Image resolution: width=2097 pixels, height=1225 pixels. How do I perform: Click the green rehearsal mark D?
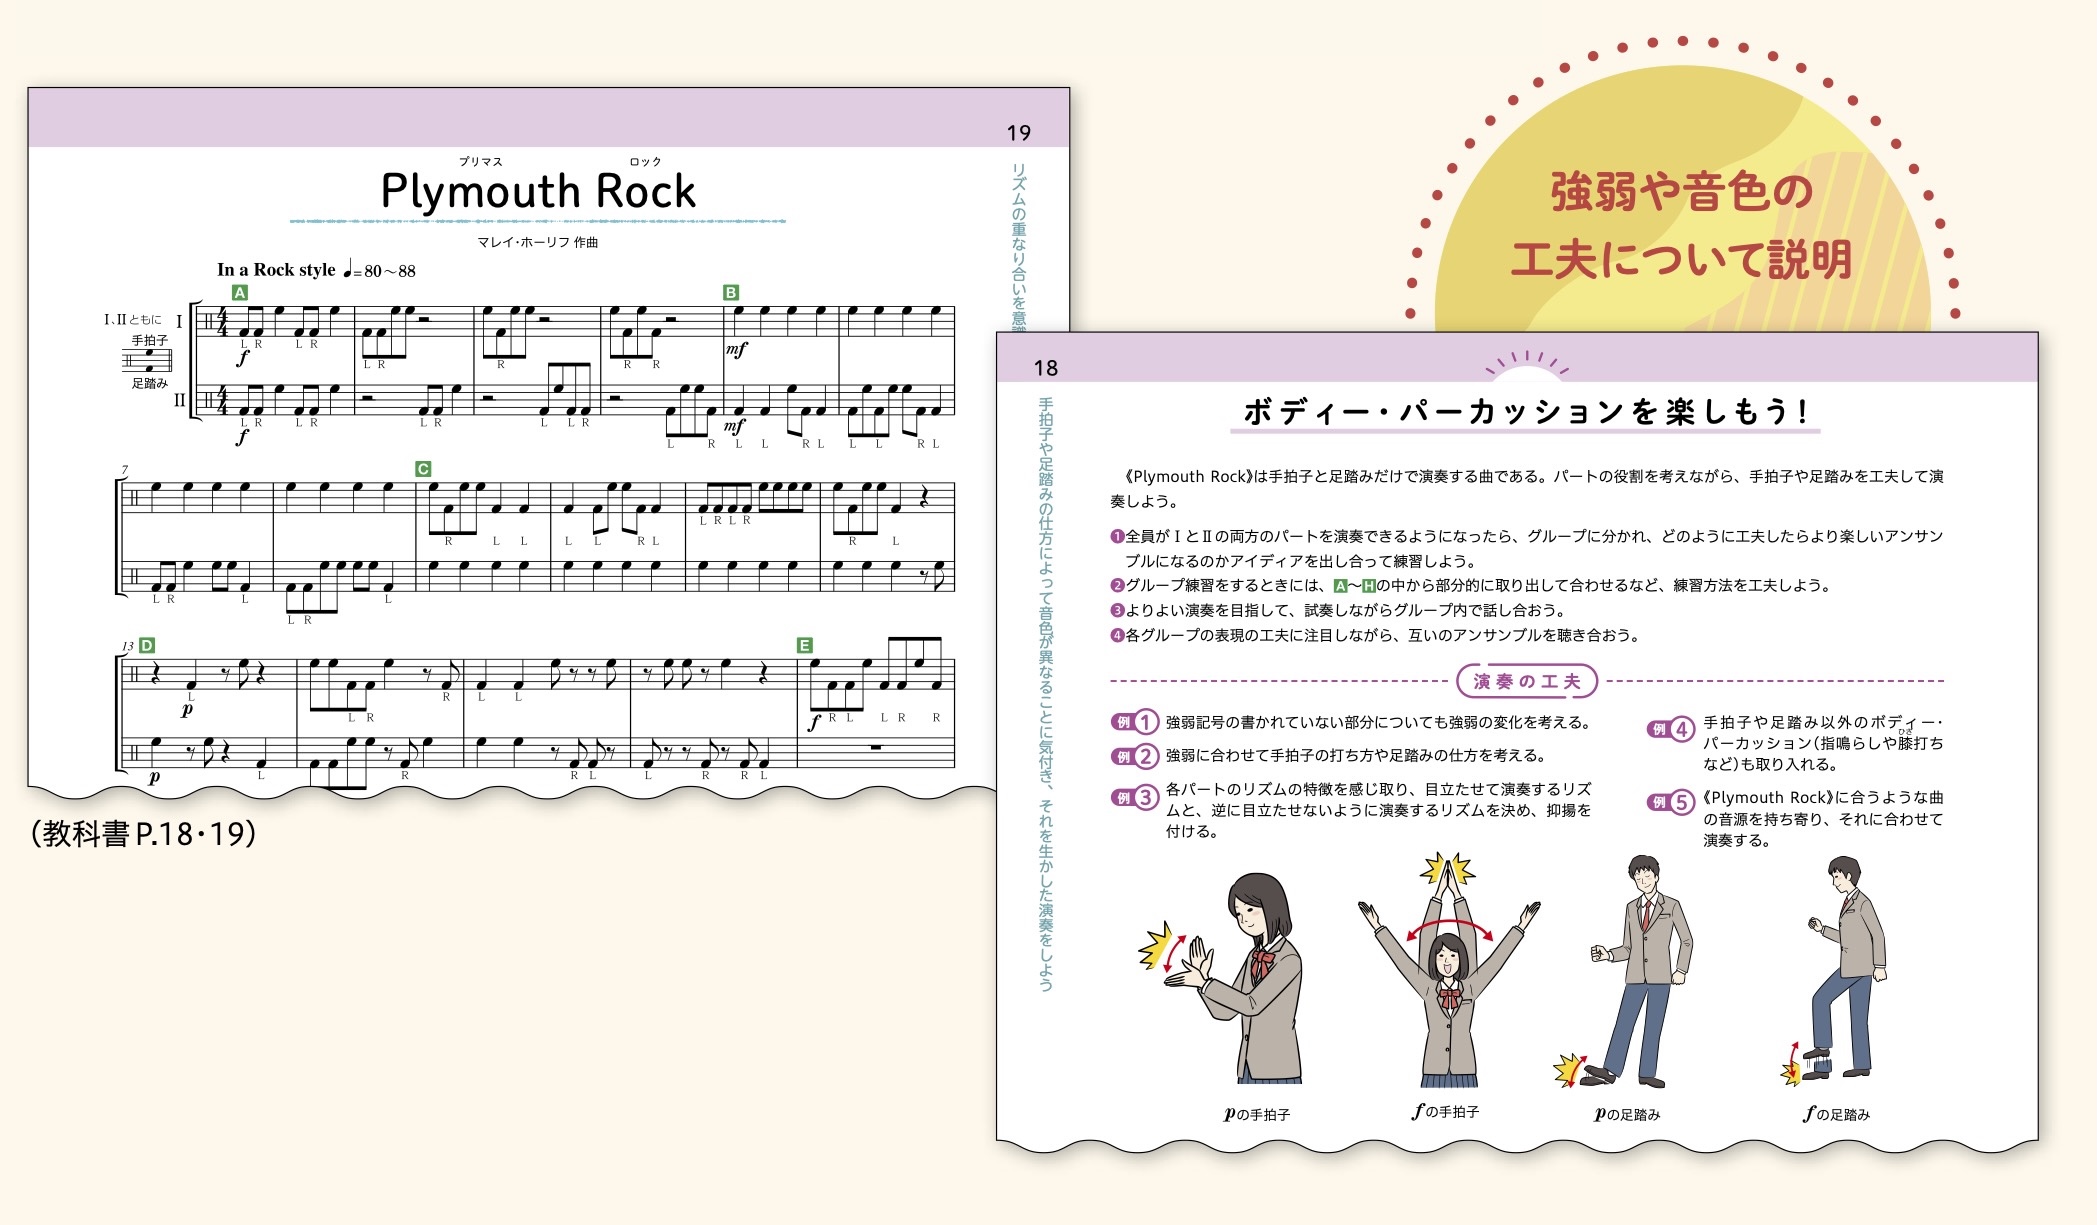point(148,646)
